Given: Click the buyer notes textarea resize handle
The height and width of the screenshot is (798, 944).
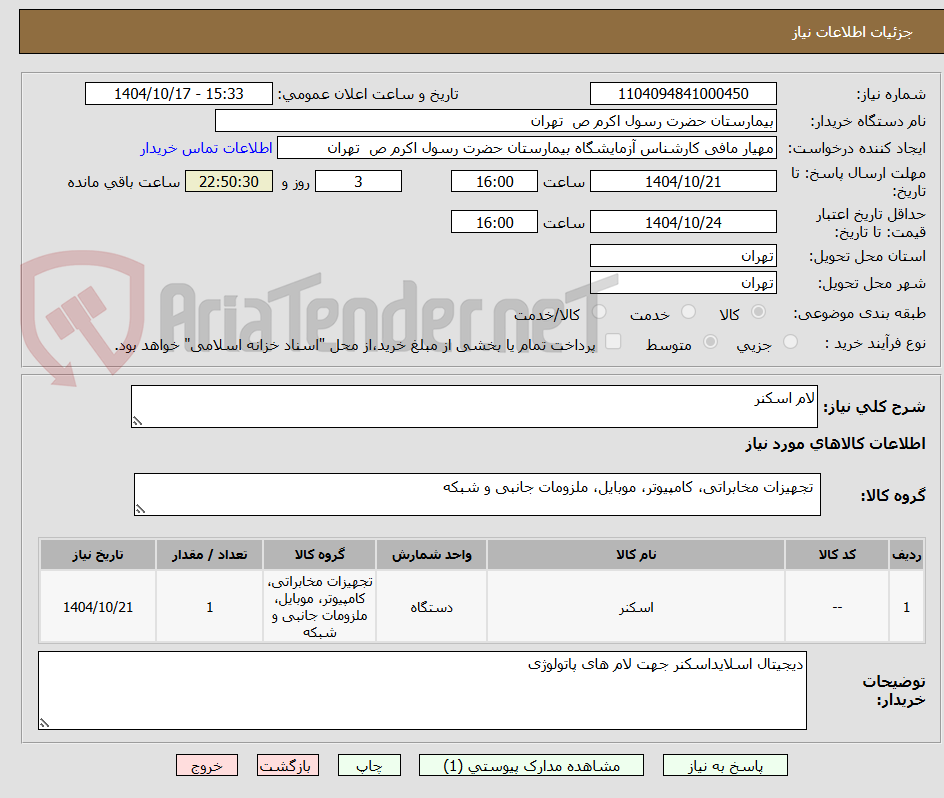Looking at the screenshot, I should 45,723.
